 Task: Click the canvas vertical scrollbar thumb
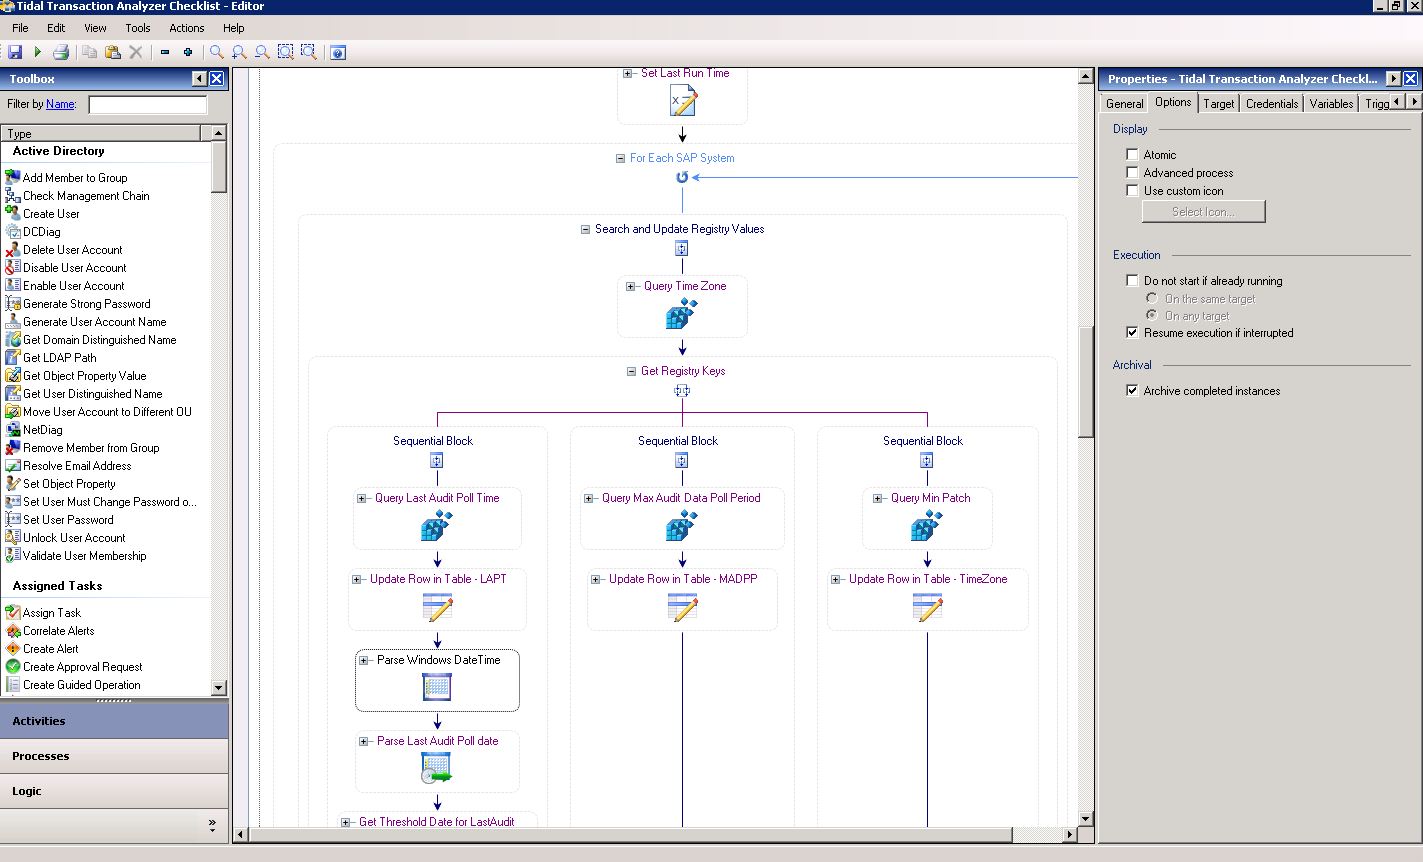tap(1086, 382)
